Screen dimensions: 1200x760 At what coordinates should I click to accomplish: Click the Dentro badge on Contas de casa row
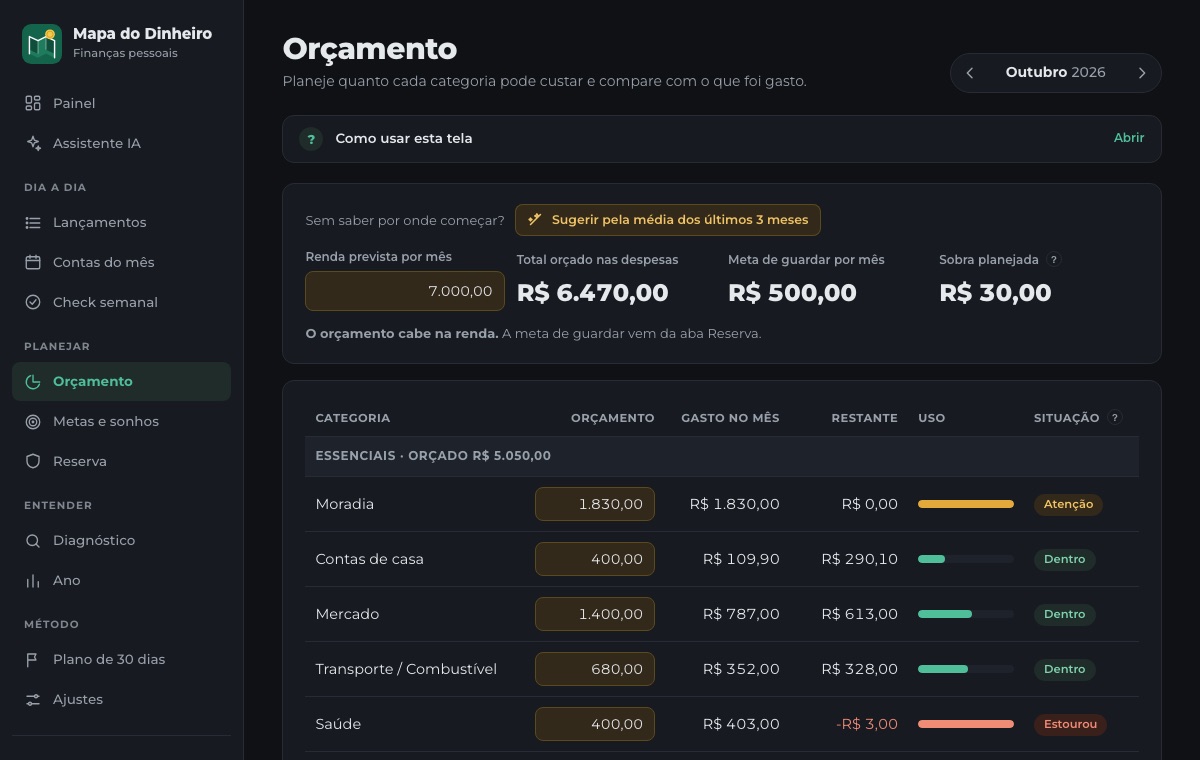point(1064,559)
